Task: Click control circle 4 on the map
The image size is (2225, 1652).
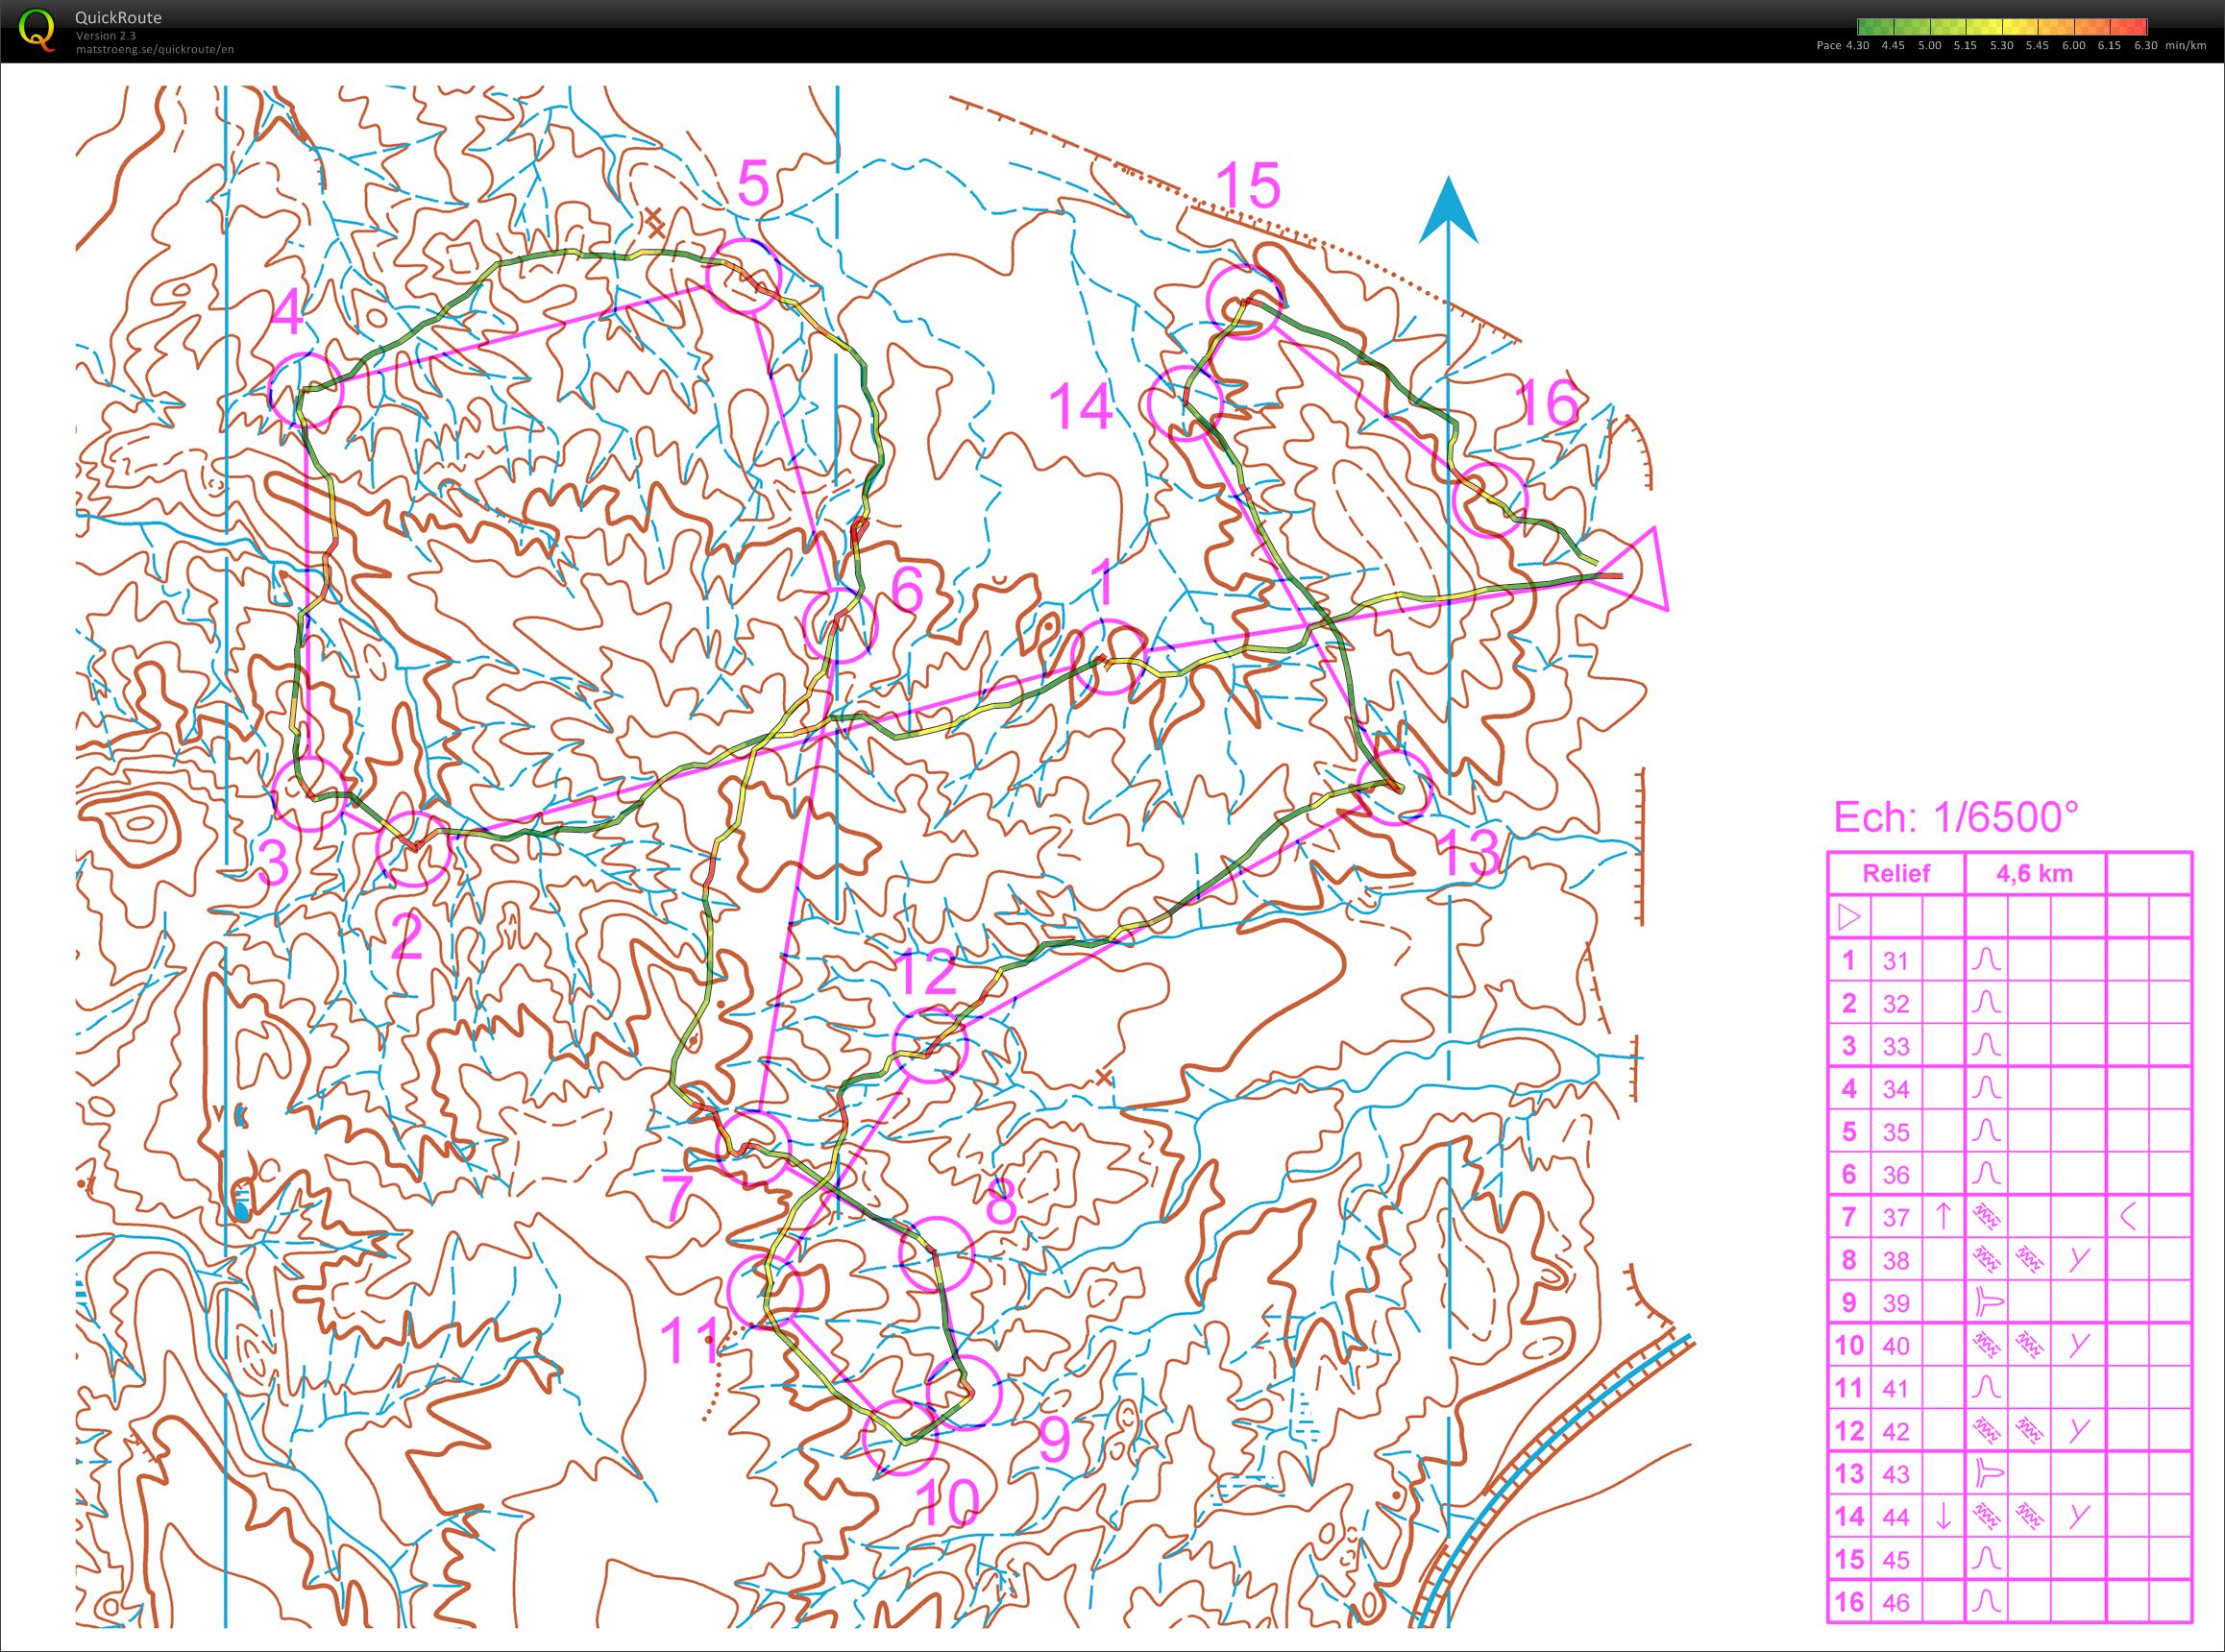Action: pyautogui.click(x=306, y=390)
